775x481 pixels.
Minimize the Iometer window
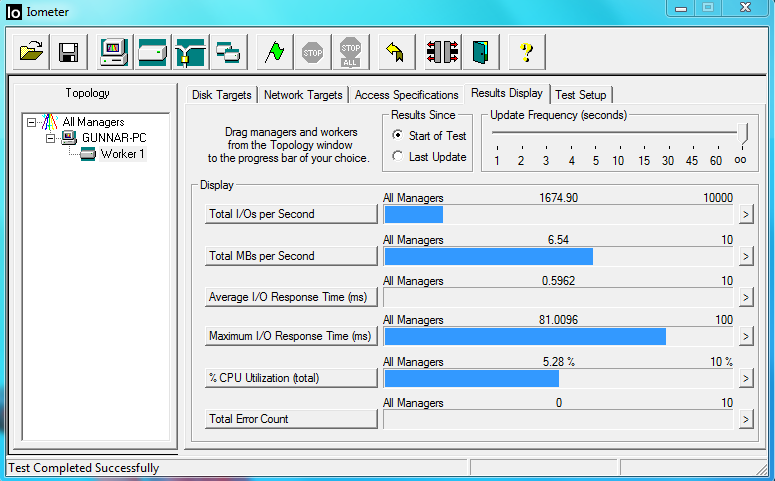pyautogui.click(x=681, y=8)
